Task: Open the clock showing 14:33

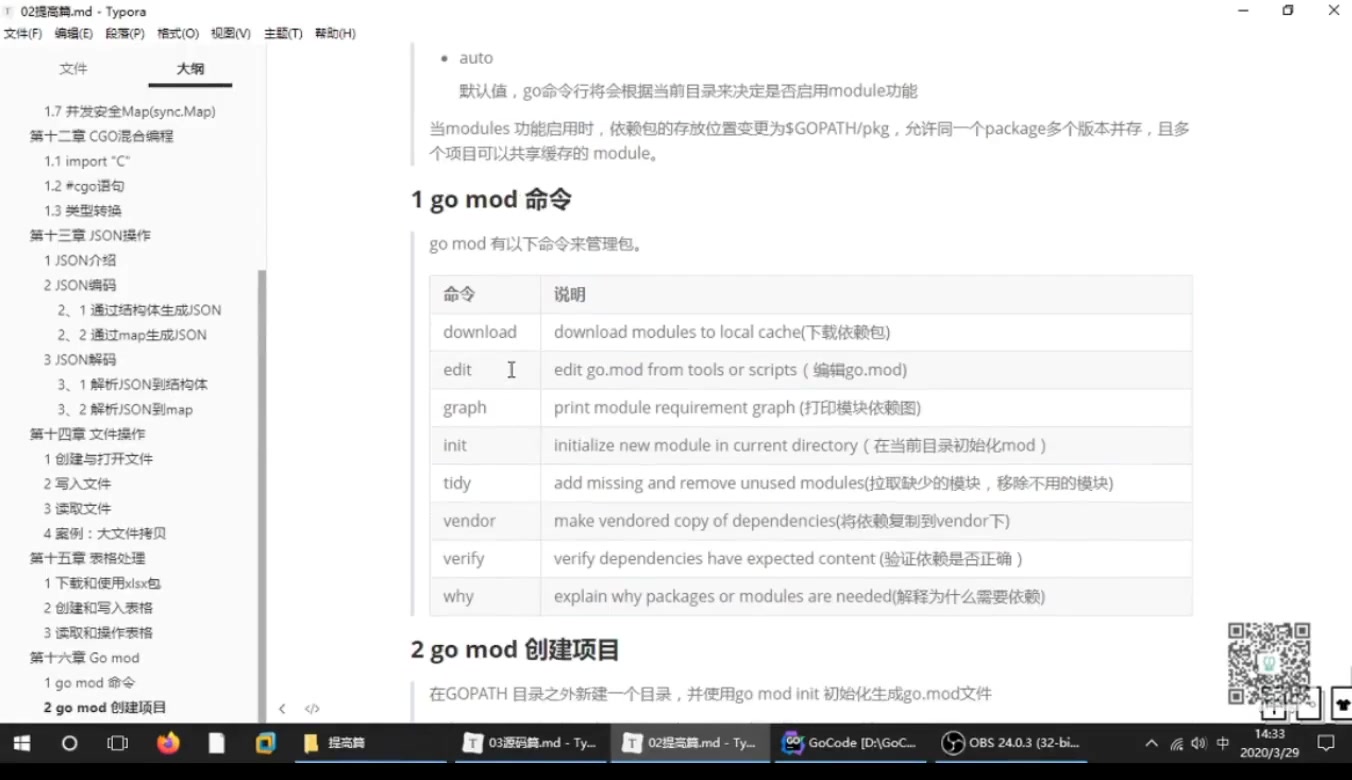Action: point(1269,743)
